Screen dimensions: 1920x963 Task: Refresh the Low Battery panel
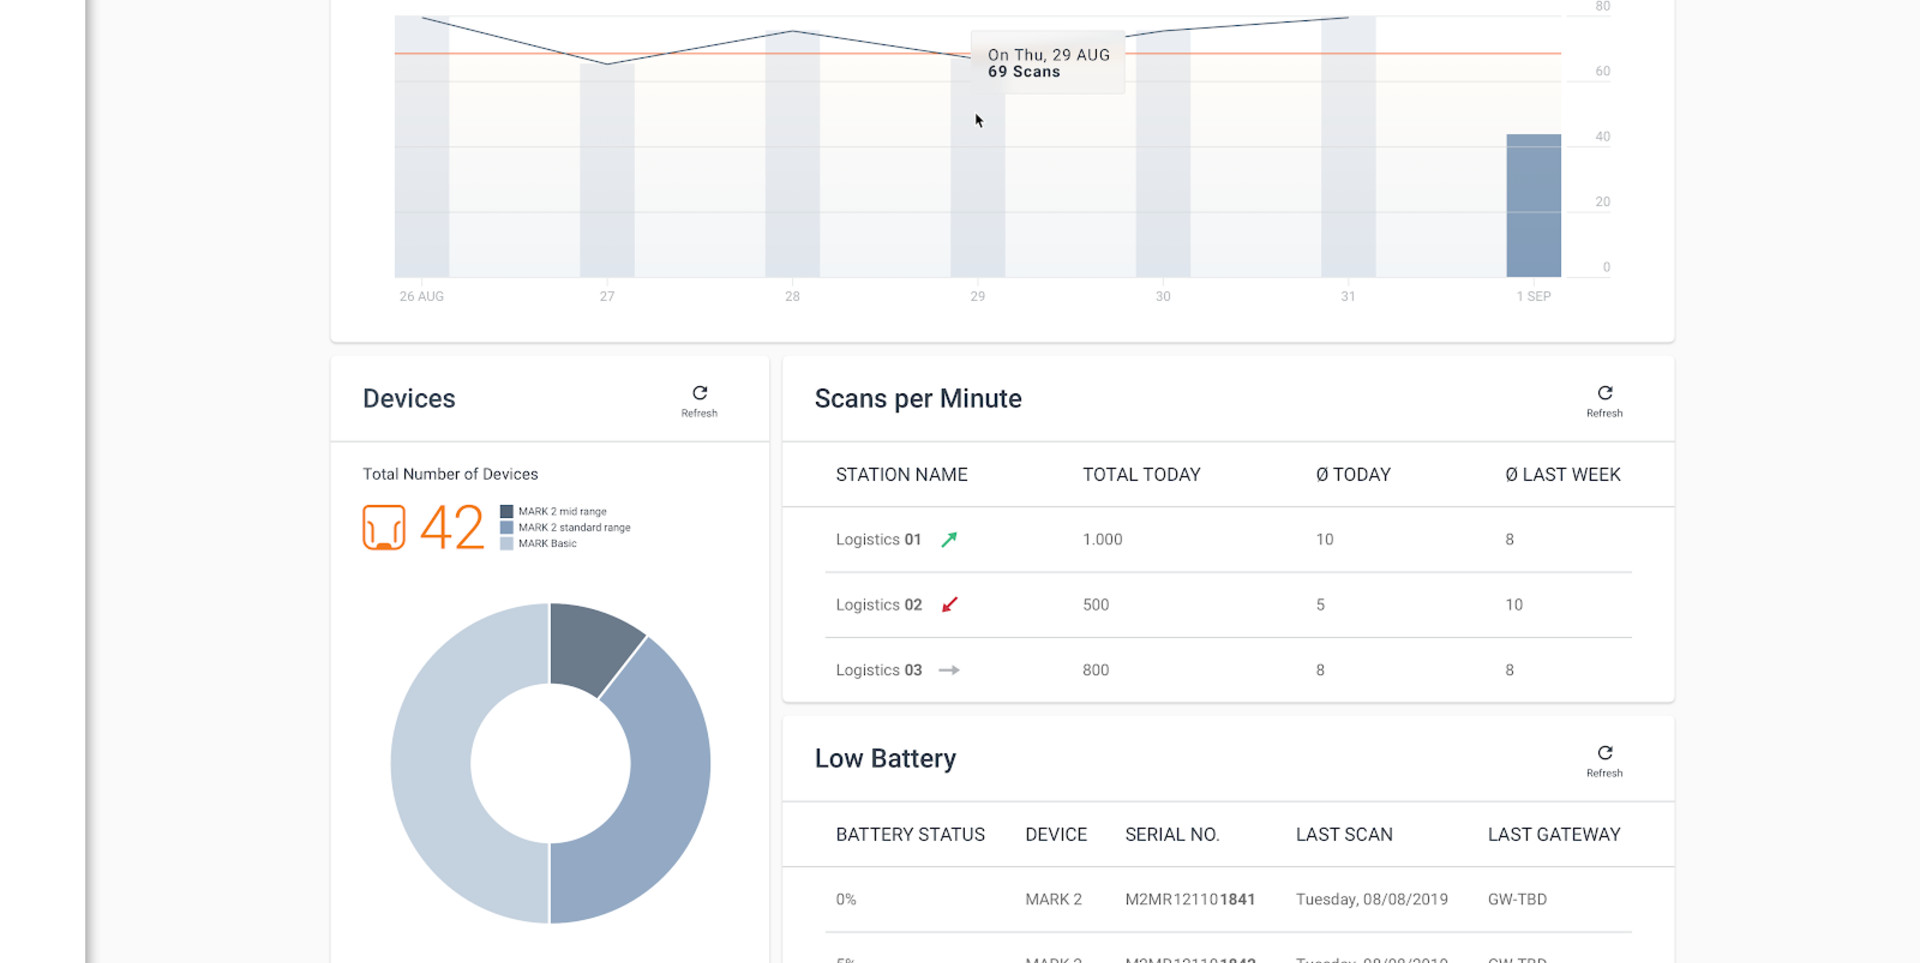(x=1604, y=760)
